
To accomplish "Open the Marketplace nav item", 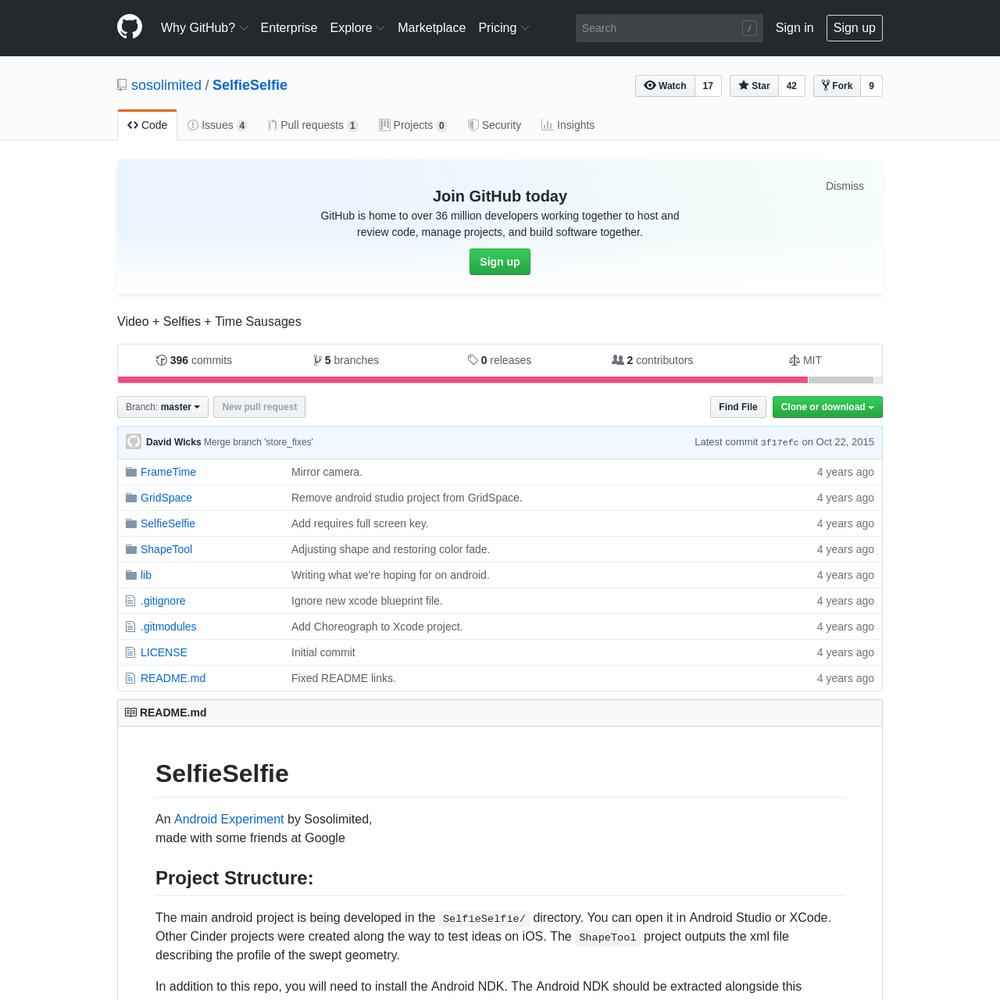I will click(432, 27).
